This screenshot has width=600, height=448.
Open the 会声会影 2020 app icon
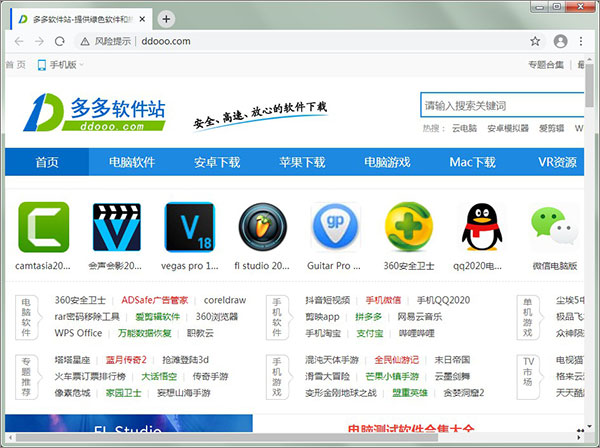[117, 227]
